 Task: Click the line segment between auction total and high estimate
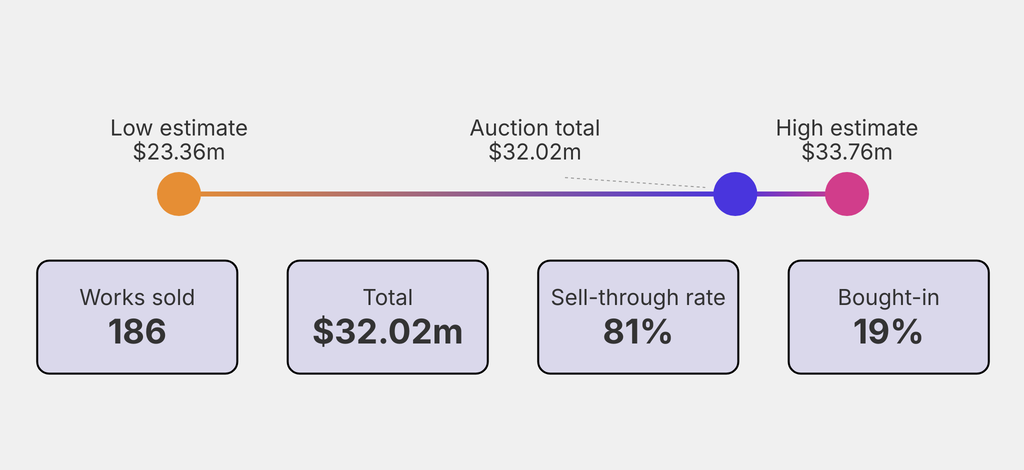(x=791, y=194)
